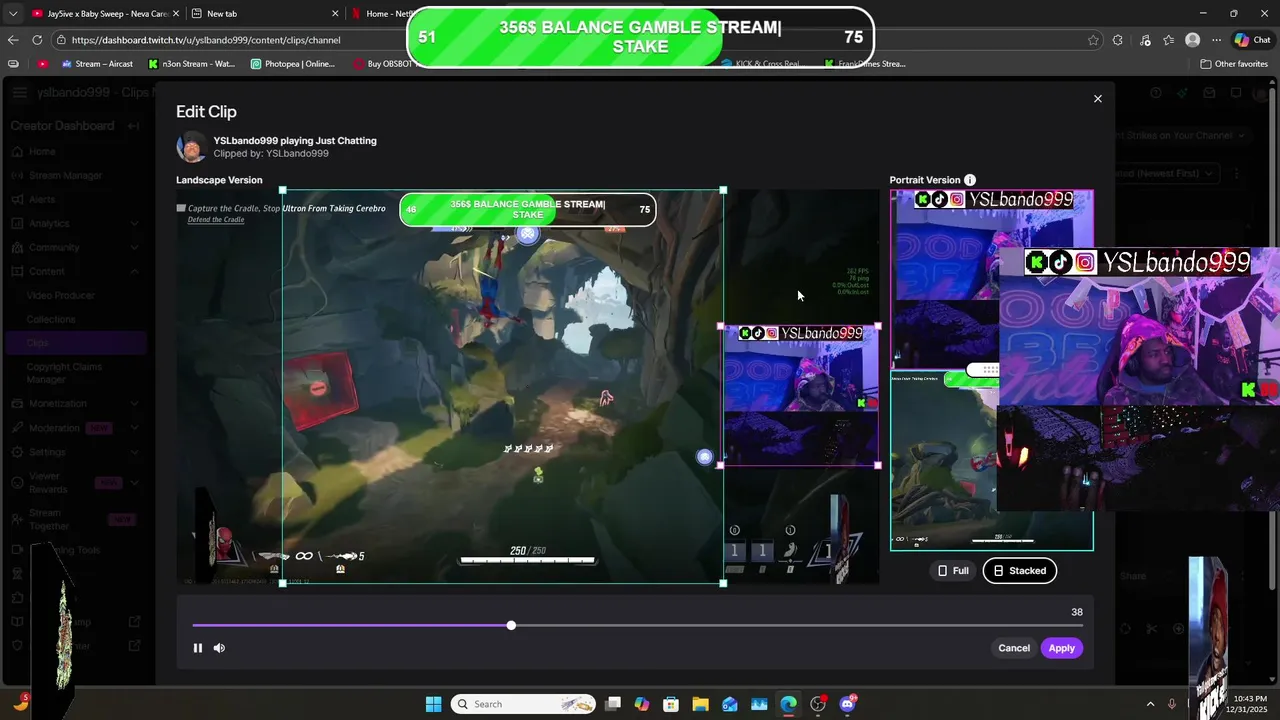
Task: Open Video Producer under Content
Action: (61, 295)
